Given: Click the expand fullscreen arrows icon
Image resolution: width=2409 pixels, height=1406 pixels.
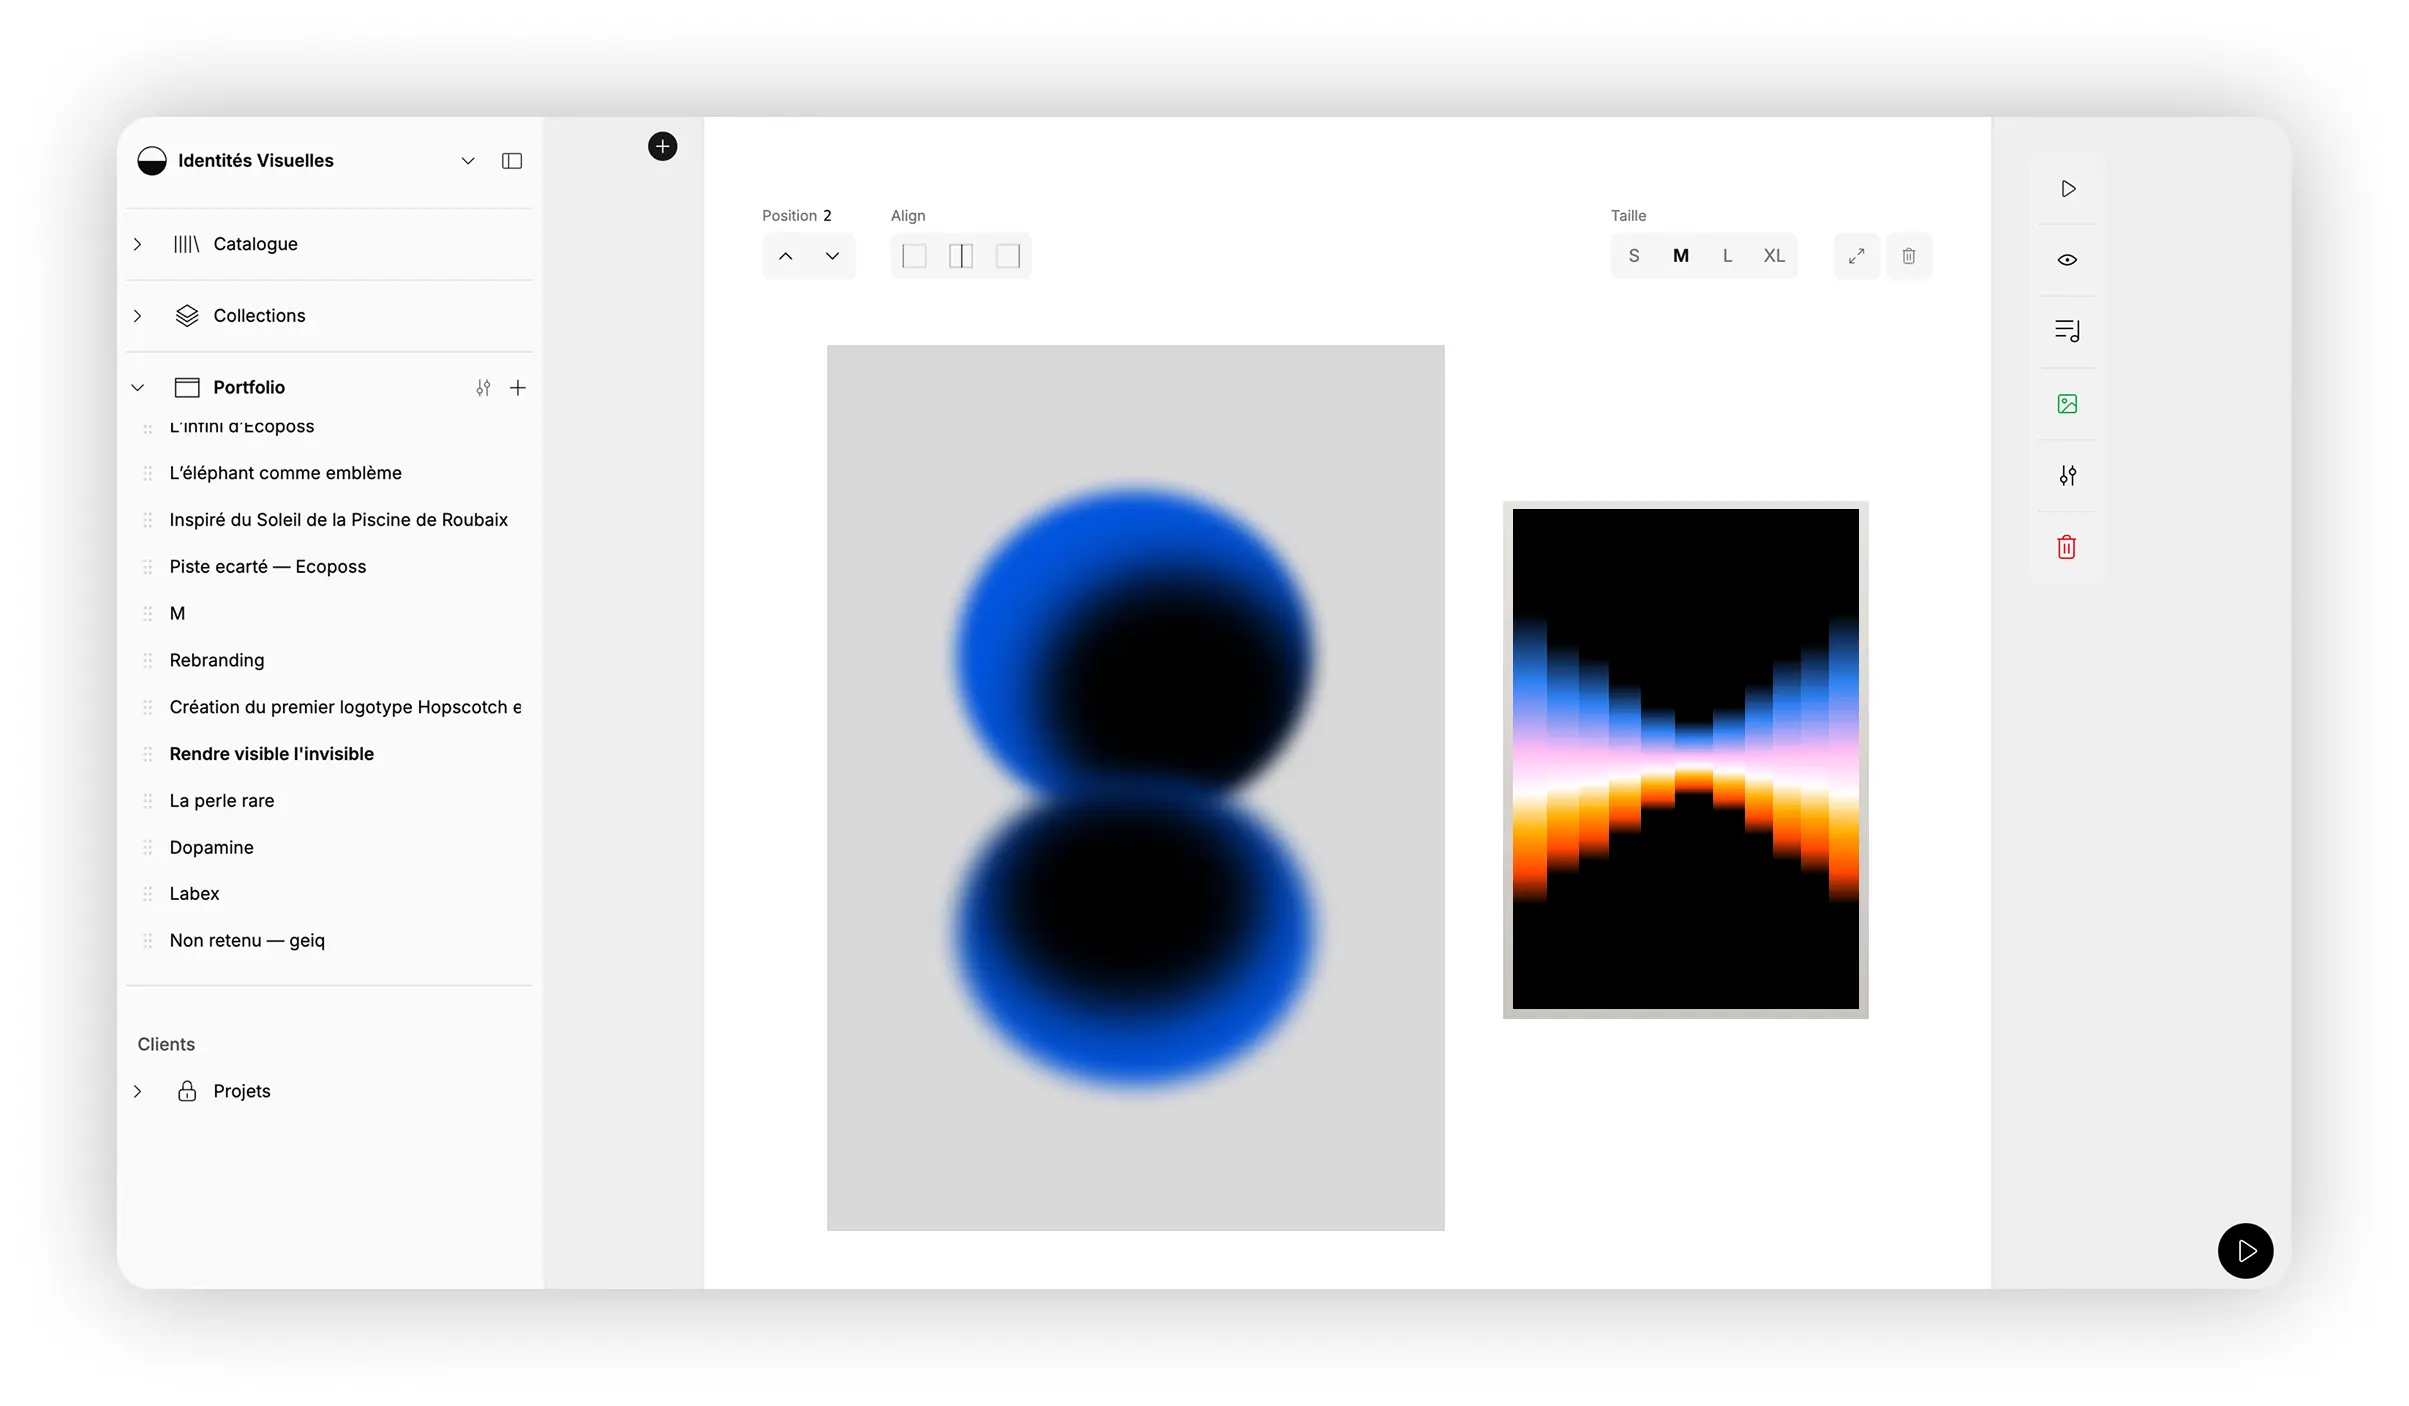Looking at the screenshot, I should [1856, 256].
